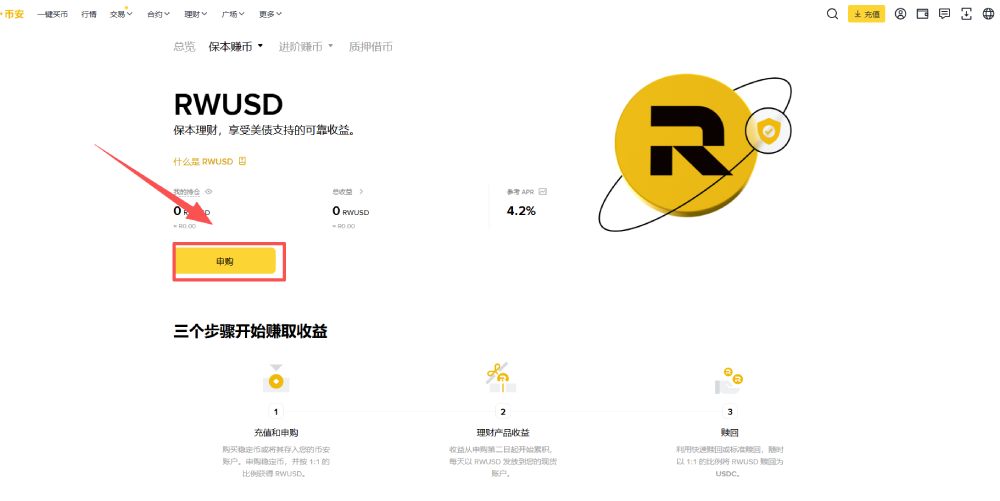Click the yellow 申购 button
The width and height of the screenshot is (1000, 501).
[225, 261]
